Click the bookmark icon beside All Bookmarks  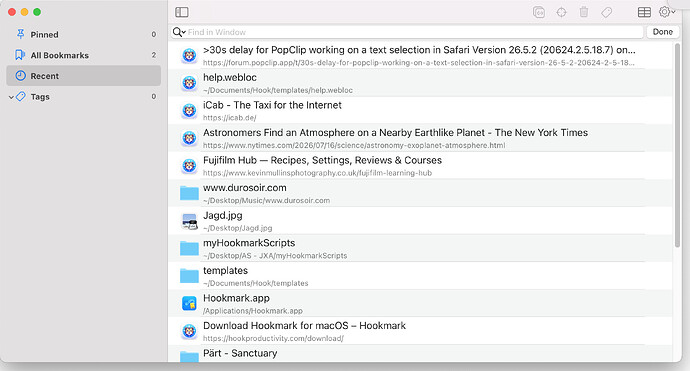point(20,55)
